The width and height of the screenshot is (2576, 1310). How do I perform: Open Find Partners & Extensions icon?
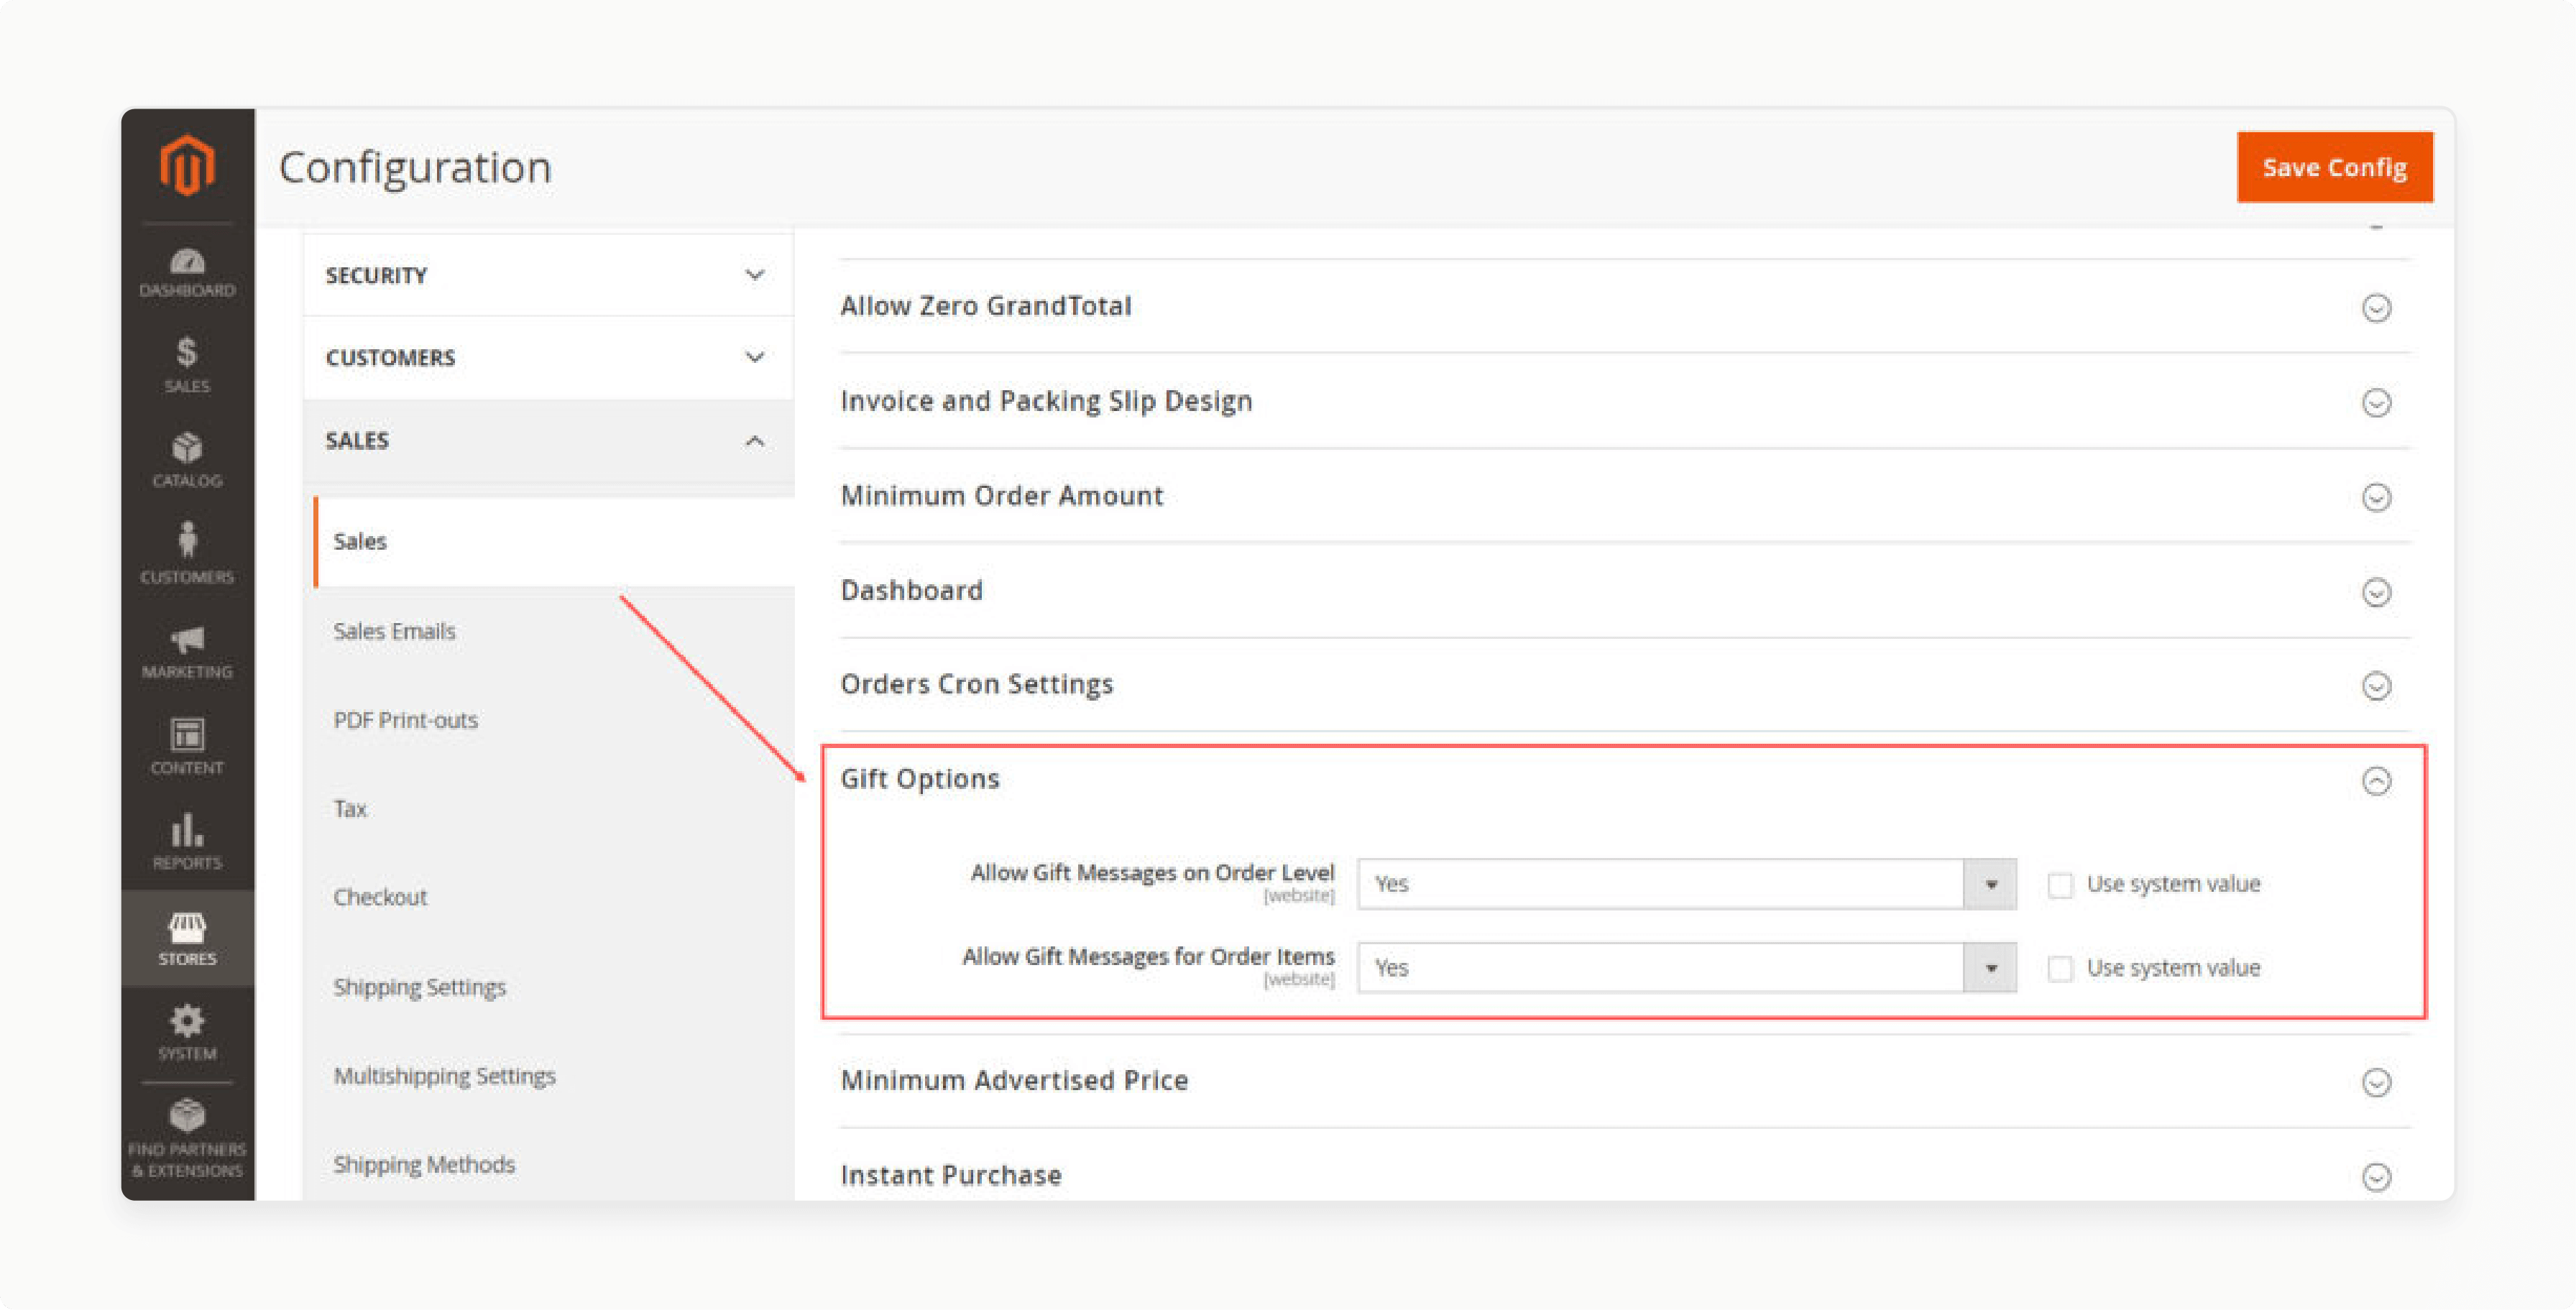pyautogui.click(x=187, y=1139)
